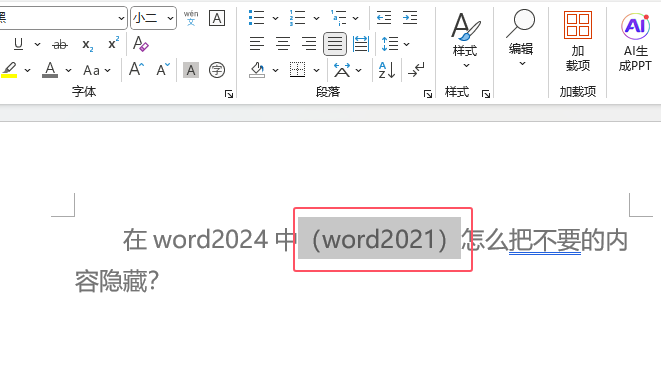Open the font name dropdown arrow
Viewport: 661px width, 373px height.
coord(121,19)
